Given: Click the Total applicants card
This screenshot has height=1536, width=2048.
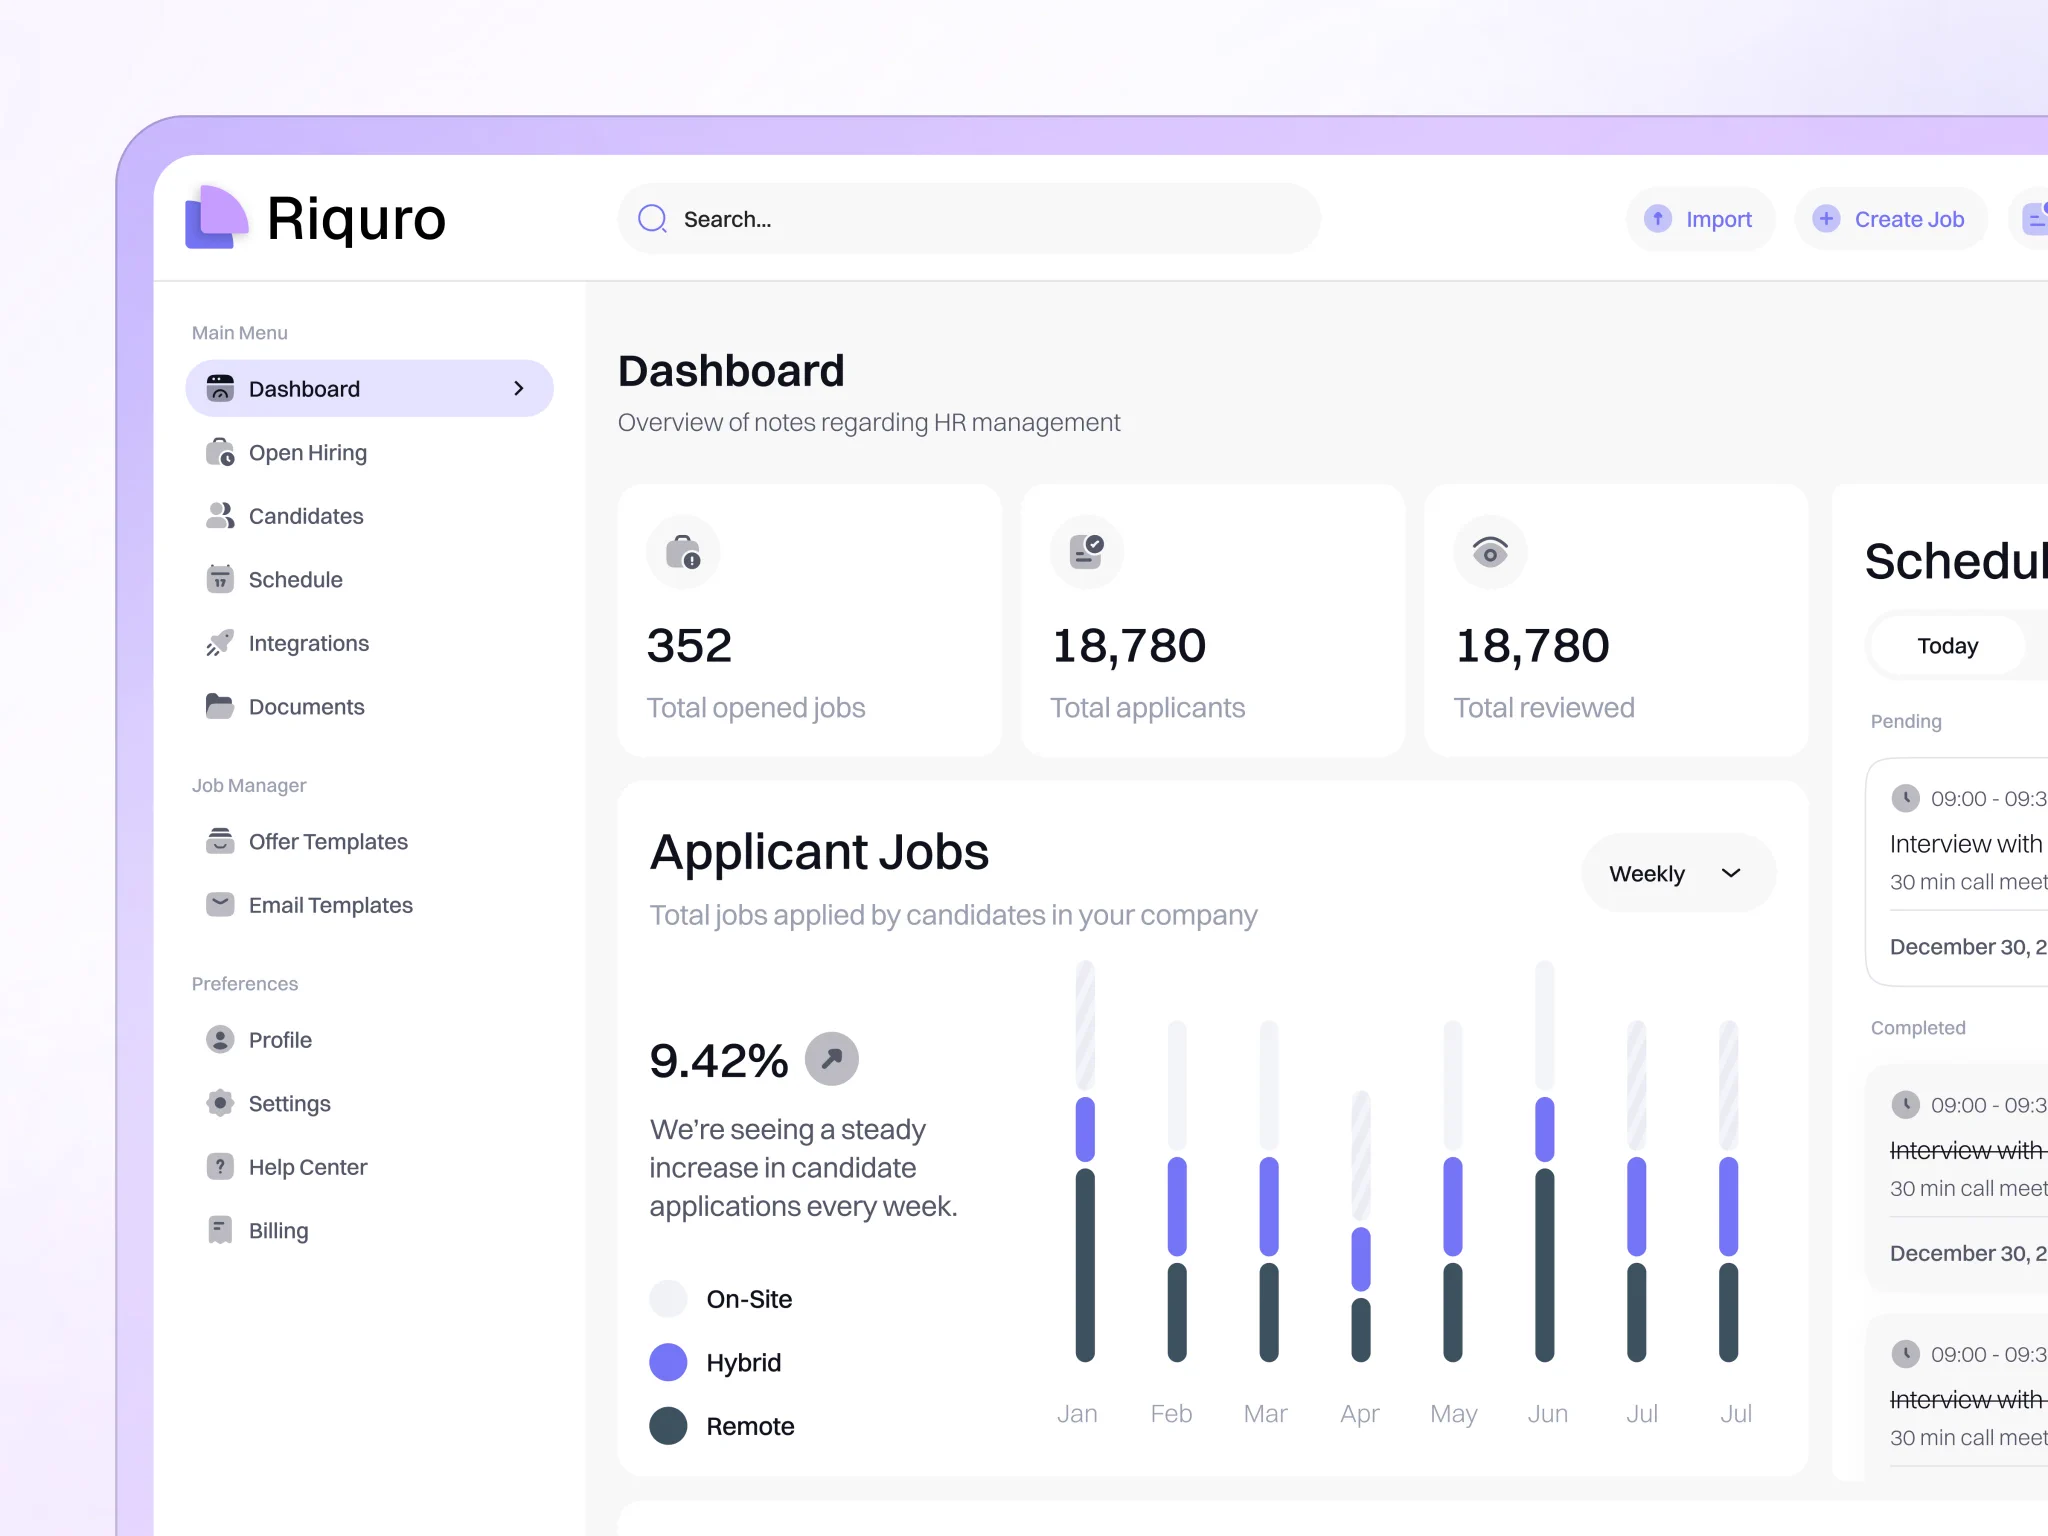Looking at the screenshot, I should click(1213, 621).
